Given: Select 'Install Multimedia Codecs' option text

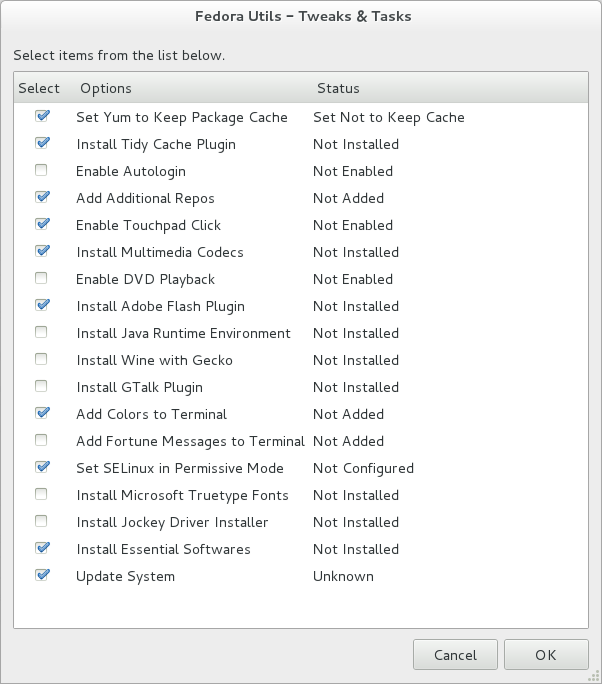Looking at the screenshot, I should [x=160, y=252].
